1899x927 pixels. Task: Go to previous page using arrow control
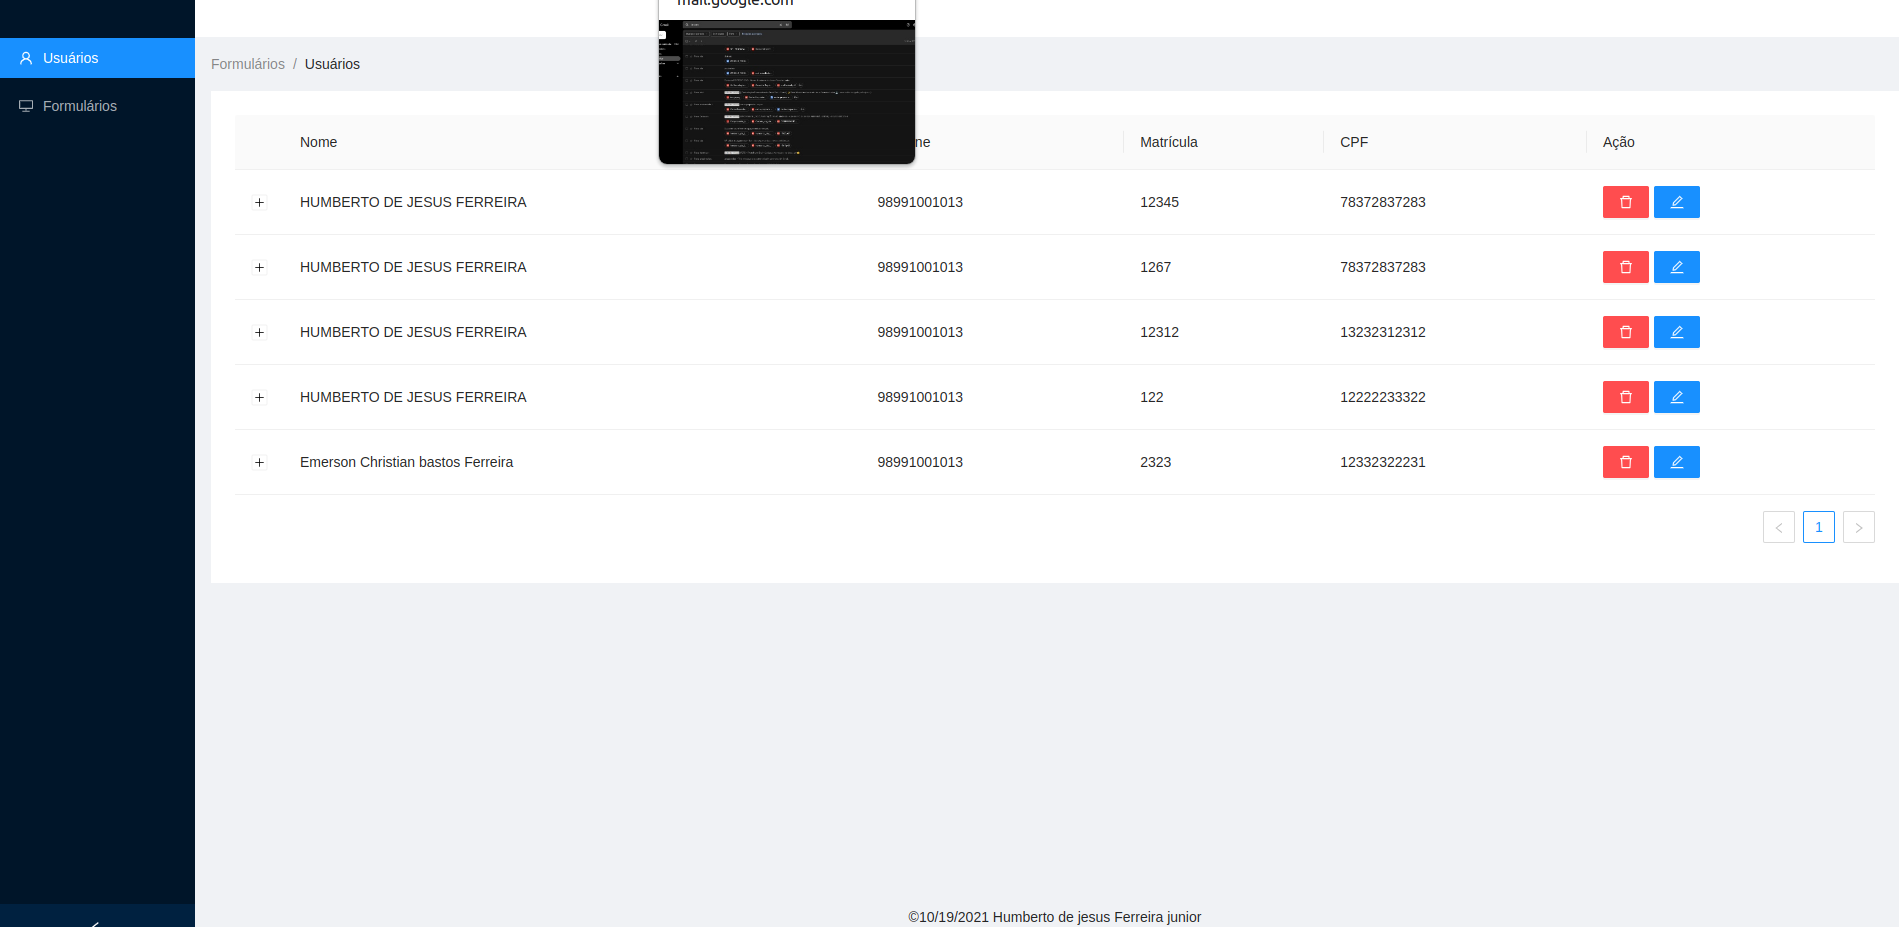(1778, 527)
